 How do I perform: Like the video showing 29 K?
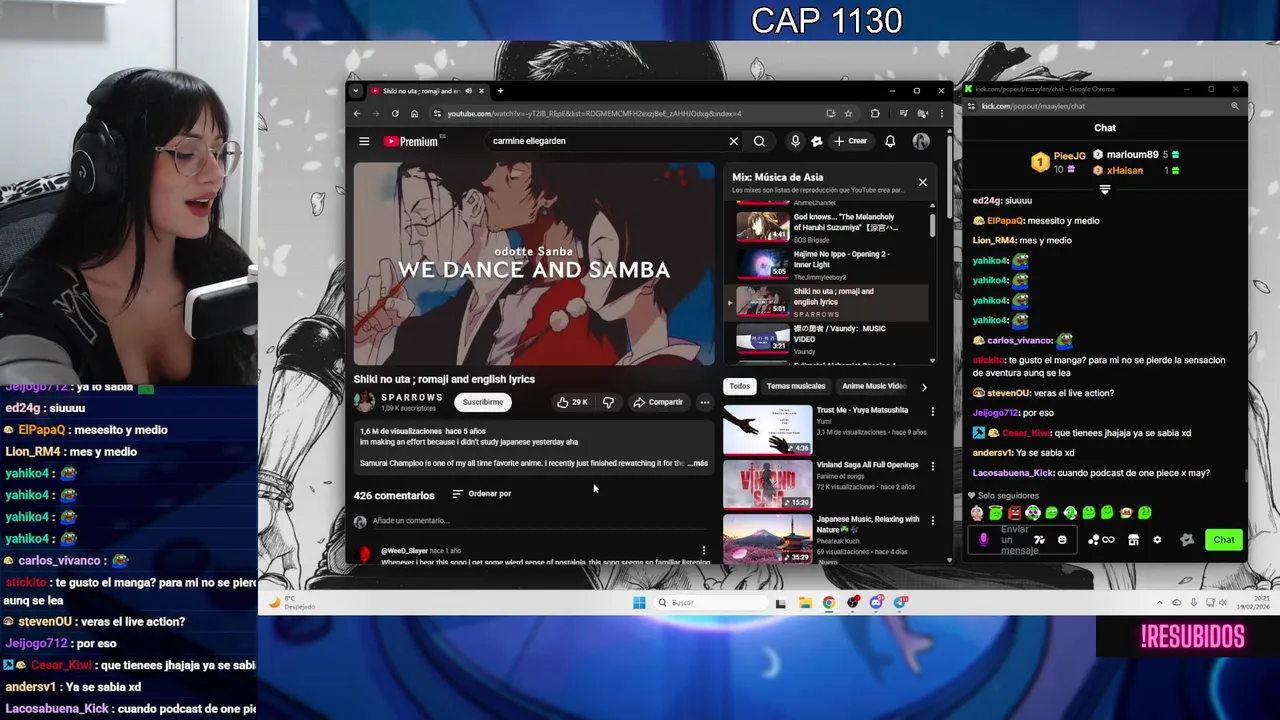pyautogui.click(x=572, y=402)
